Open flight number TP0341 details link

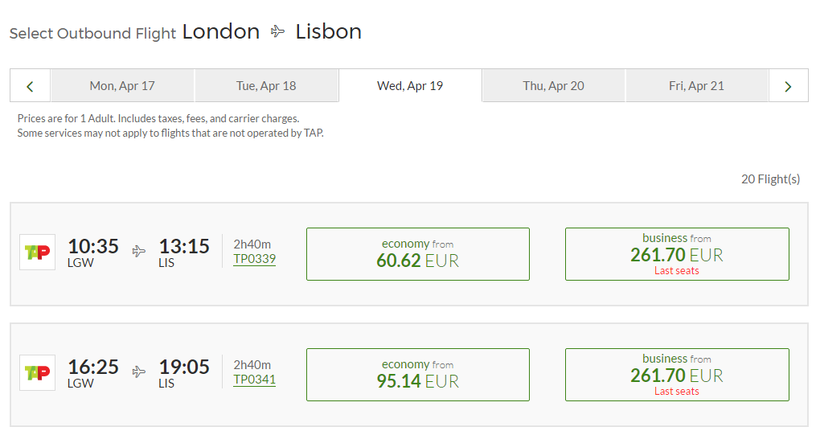(x=254, y=380)
